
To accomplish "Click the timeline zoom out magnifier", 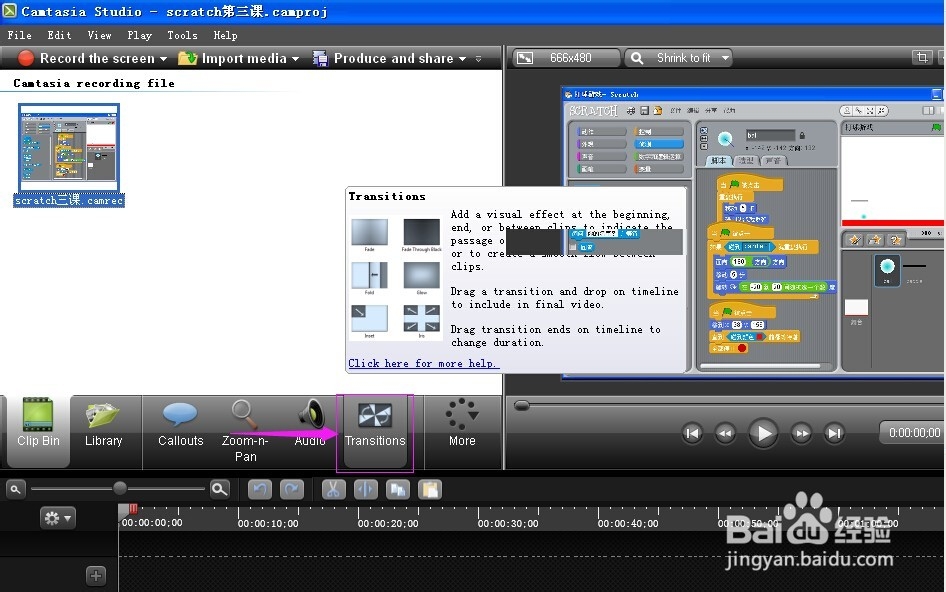I will (15, 489).
